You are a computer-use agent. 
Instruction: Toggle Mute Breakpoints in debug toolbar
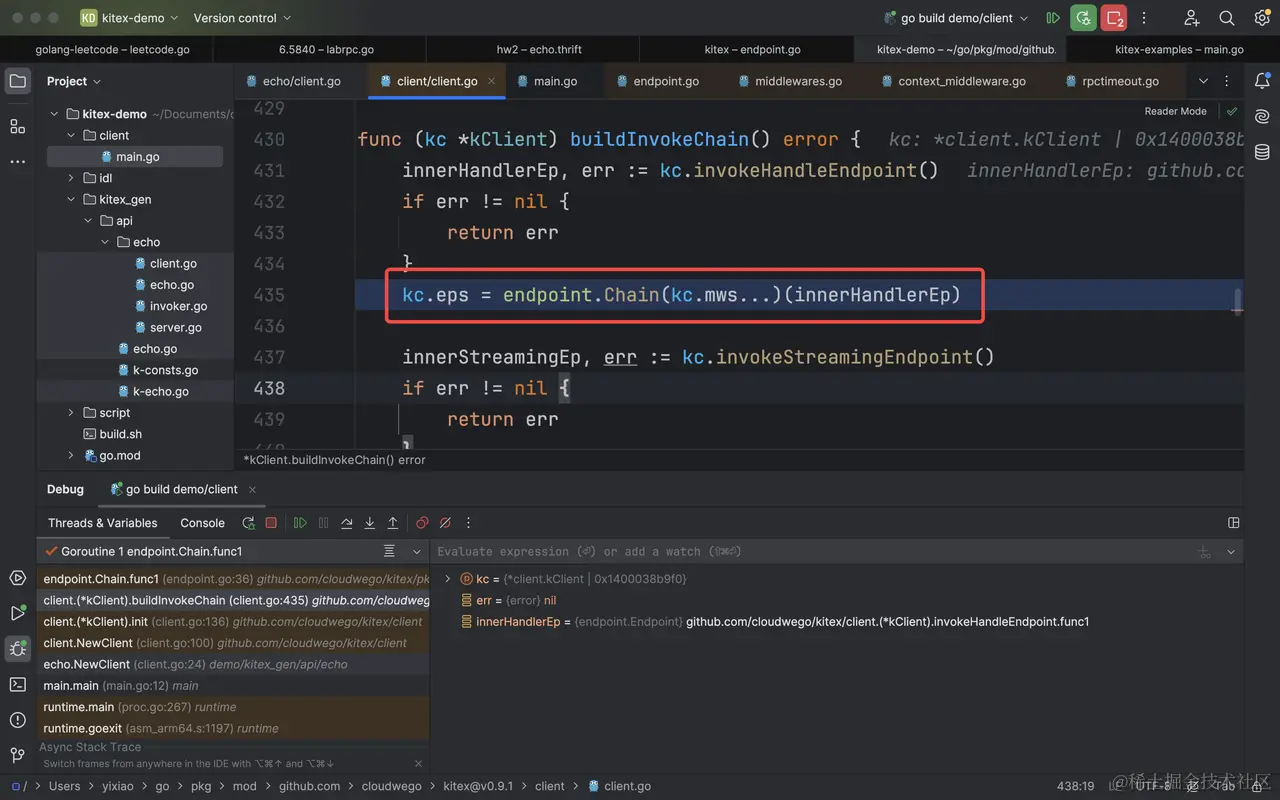coord(445,523)
